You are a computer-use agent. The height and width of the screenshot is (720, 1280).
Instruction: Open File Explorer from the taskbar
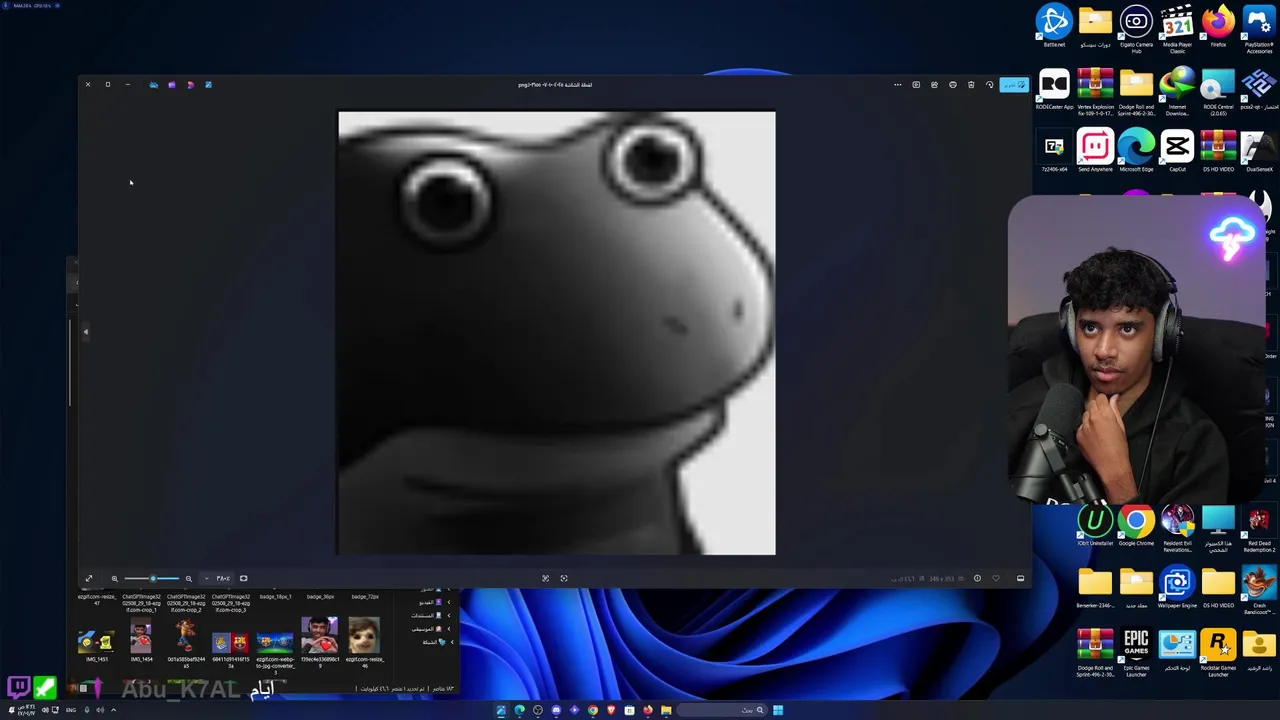click(x=665, y=711)
